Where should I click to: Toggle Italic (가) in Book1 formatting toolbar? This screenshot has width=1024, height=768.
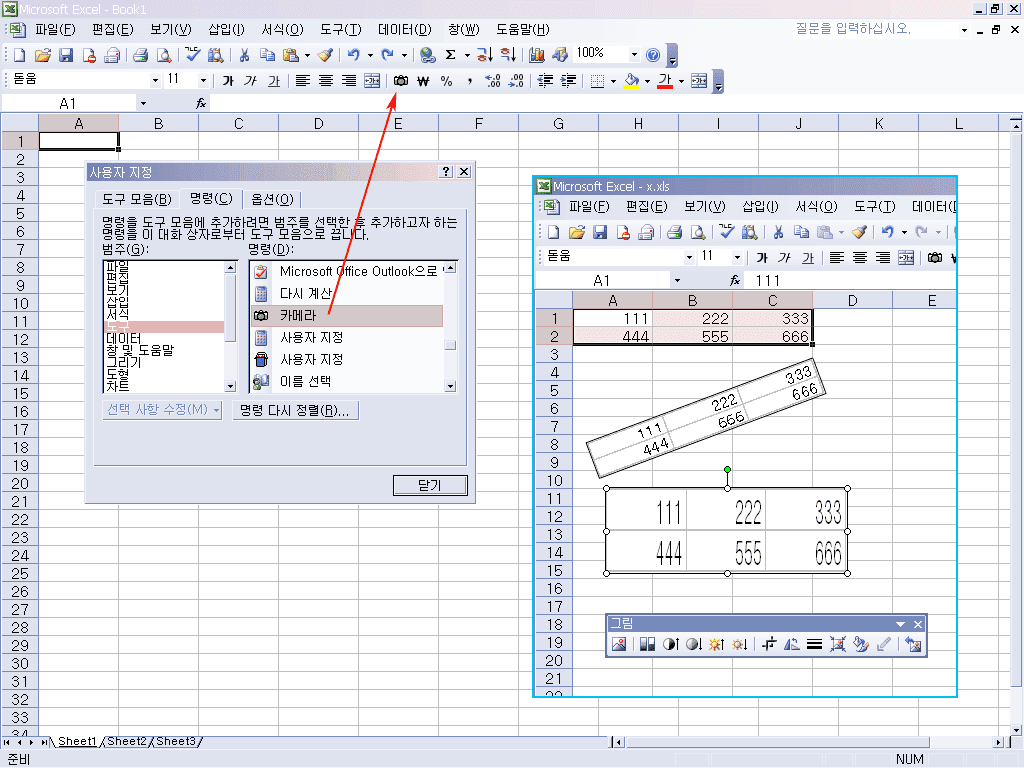coord(251,81)
